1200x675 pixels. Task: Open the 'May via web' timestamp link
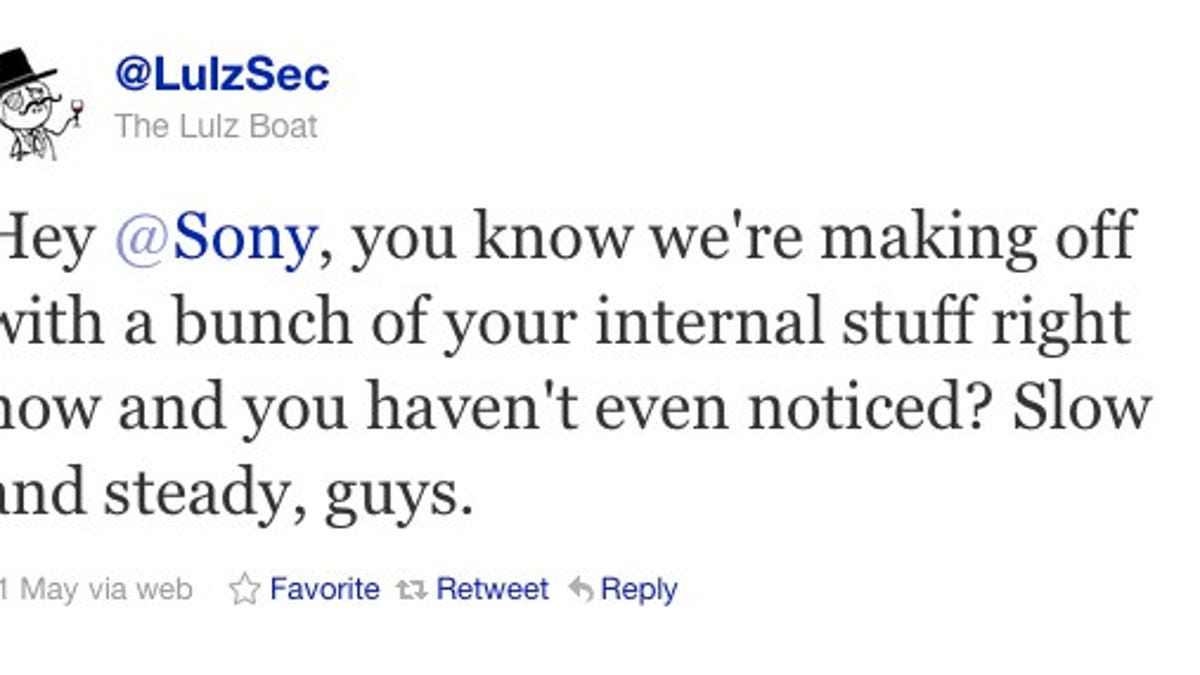(95, 590)
